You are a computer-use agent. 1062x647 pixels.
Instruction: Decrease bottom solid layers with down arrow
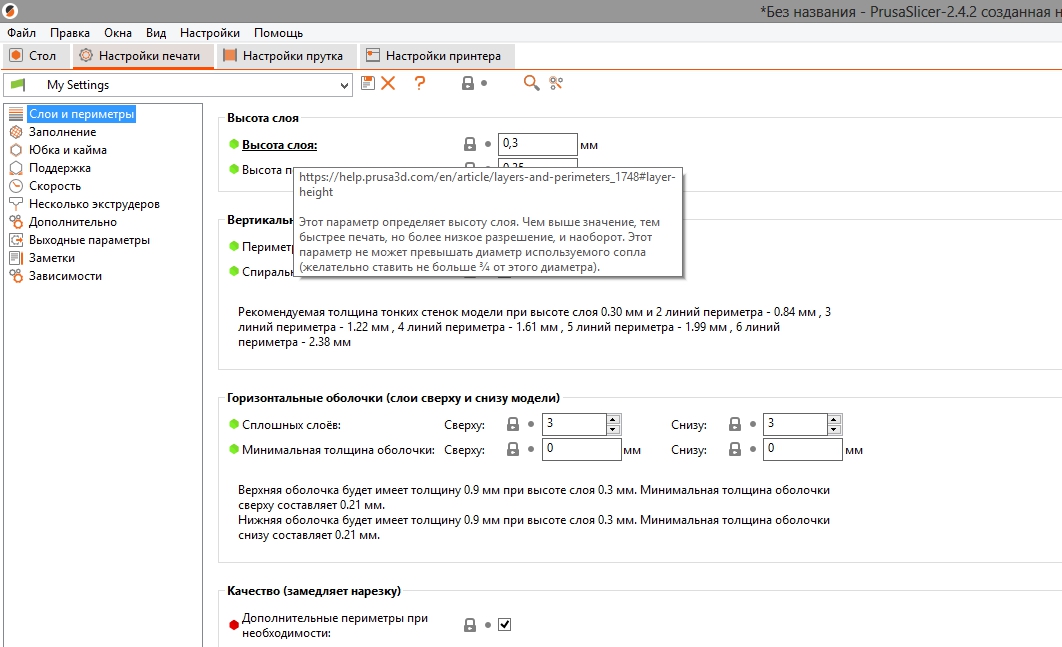click(835, 430)
